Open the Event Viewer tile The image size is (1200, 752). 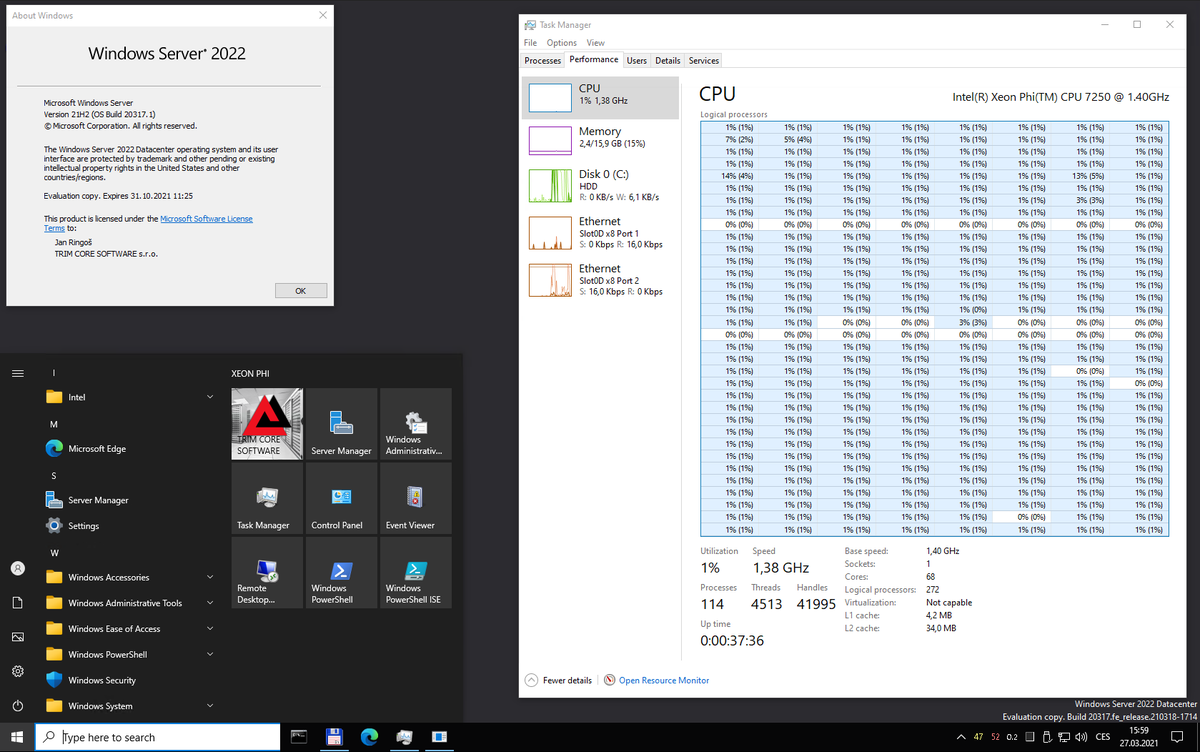415,499
